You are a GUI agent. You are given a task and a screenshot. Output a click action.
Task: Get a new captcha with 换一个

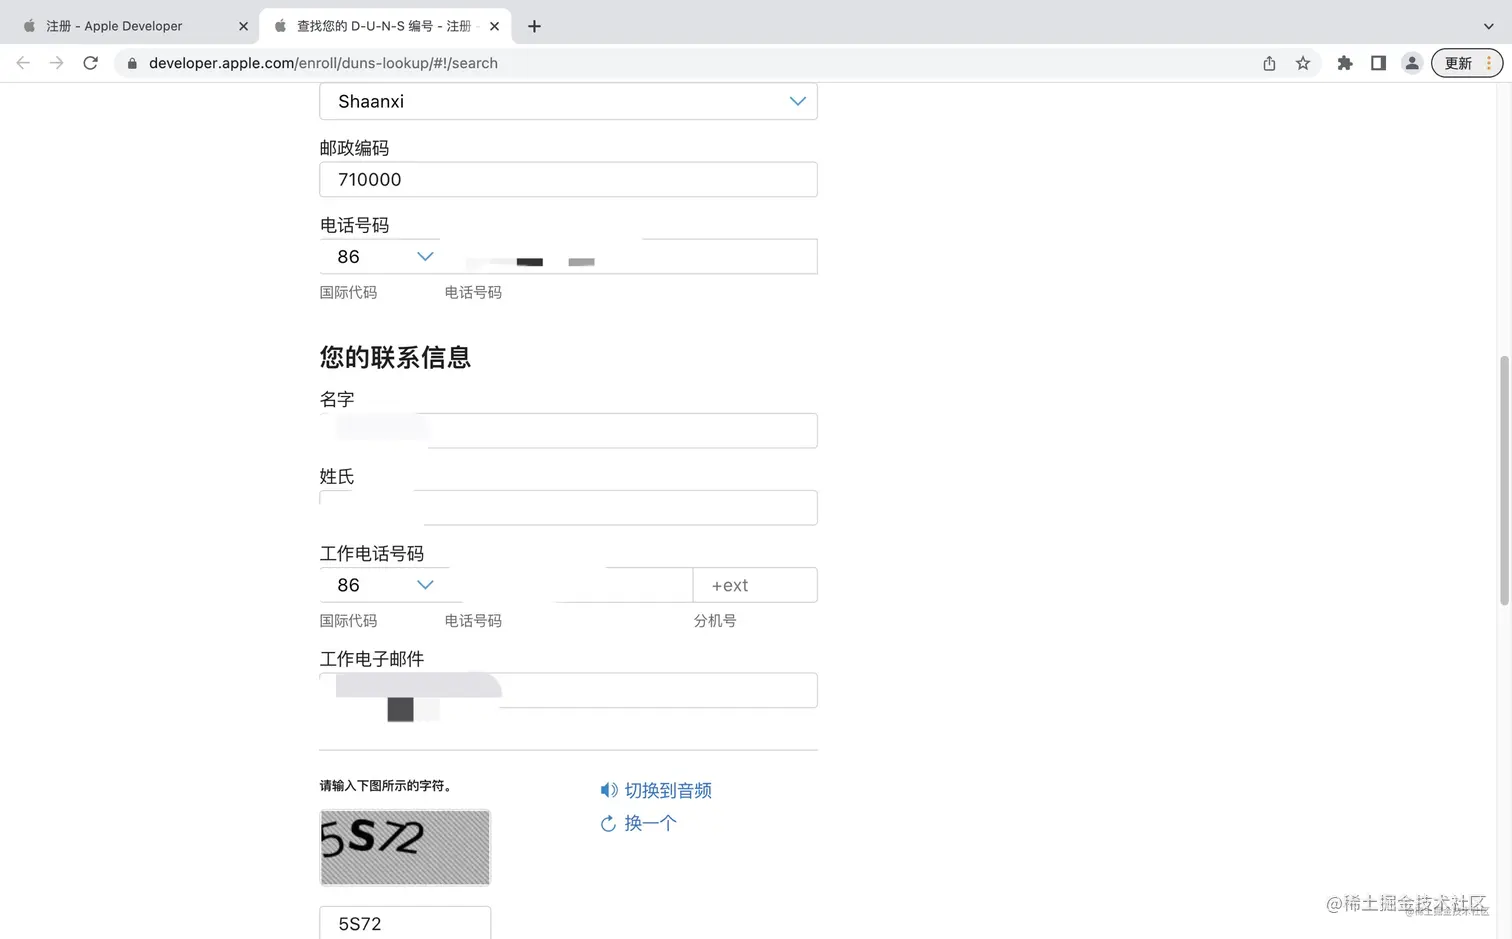pyautogui.click(x=638, y=823)
